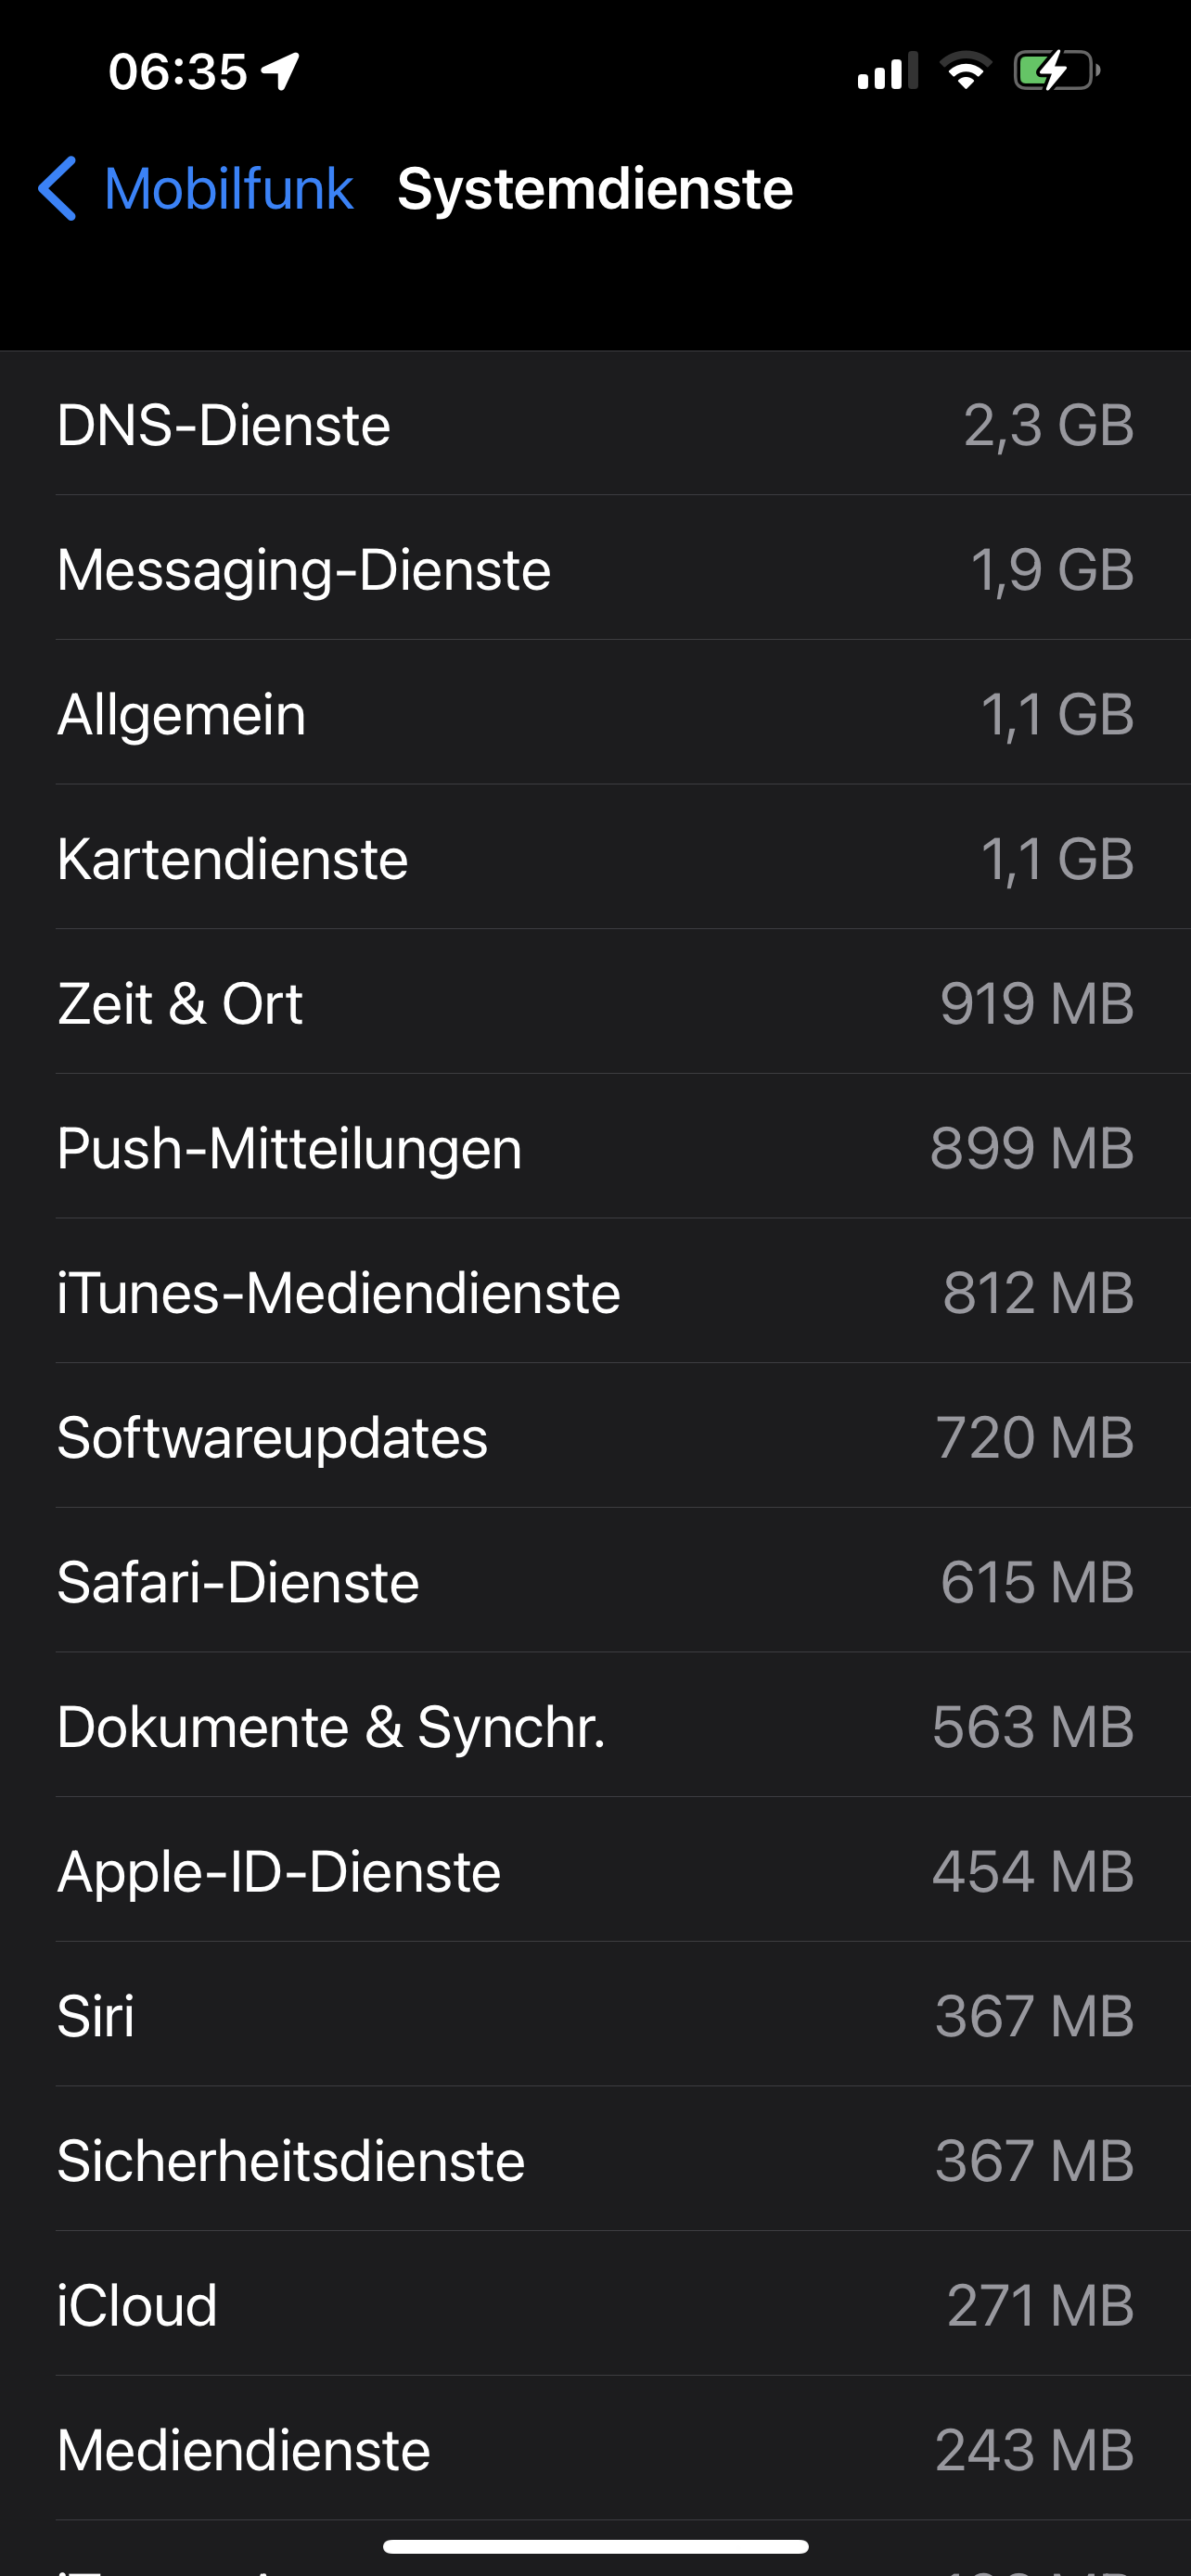1191x2576 pixels.
Task: Tap the blue back chevron icon
Action: point(58,188)
